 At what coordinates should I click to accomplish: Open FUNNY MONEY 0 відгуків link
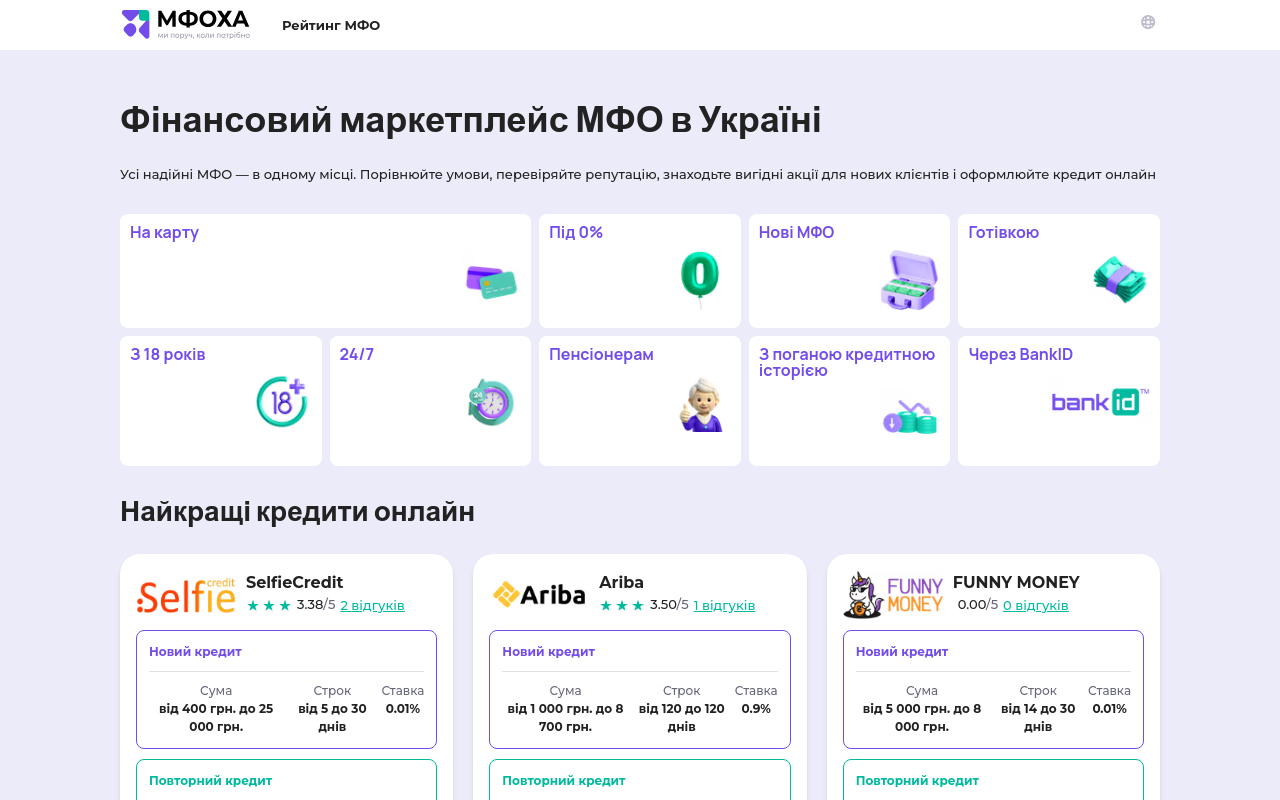coord(1036,605)
